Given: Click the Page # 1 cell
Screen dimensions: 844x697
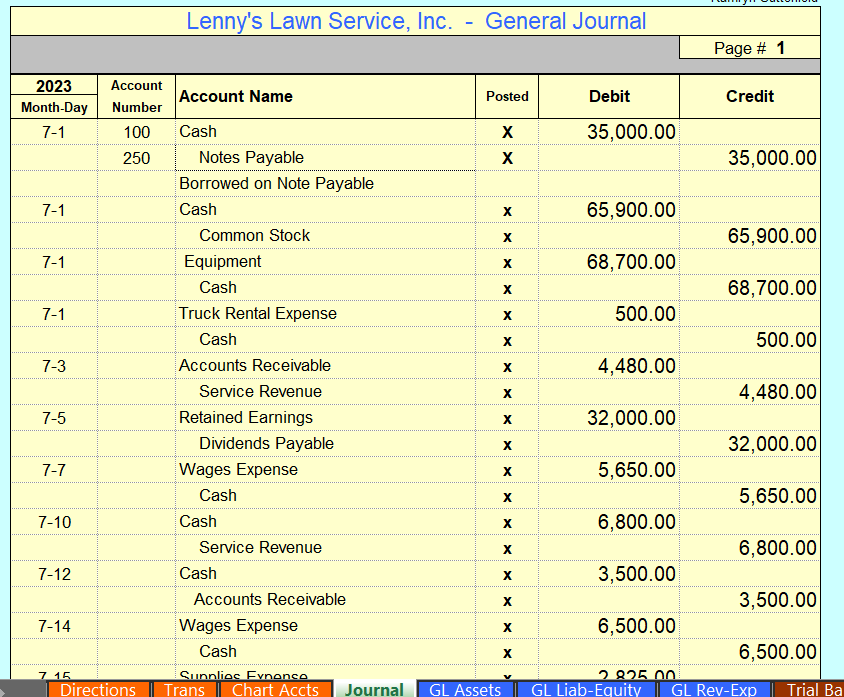Looking at the screenshot, I should coord(749,46).
